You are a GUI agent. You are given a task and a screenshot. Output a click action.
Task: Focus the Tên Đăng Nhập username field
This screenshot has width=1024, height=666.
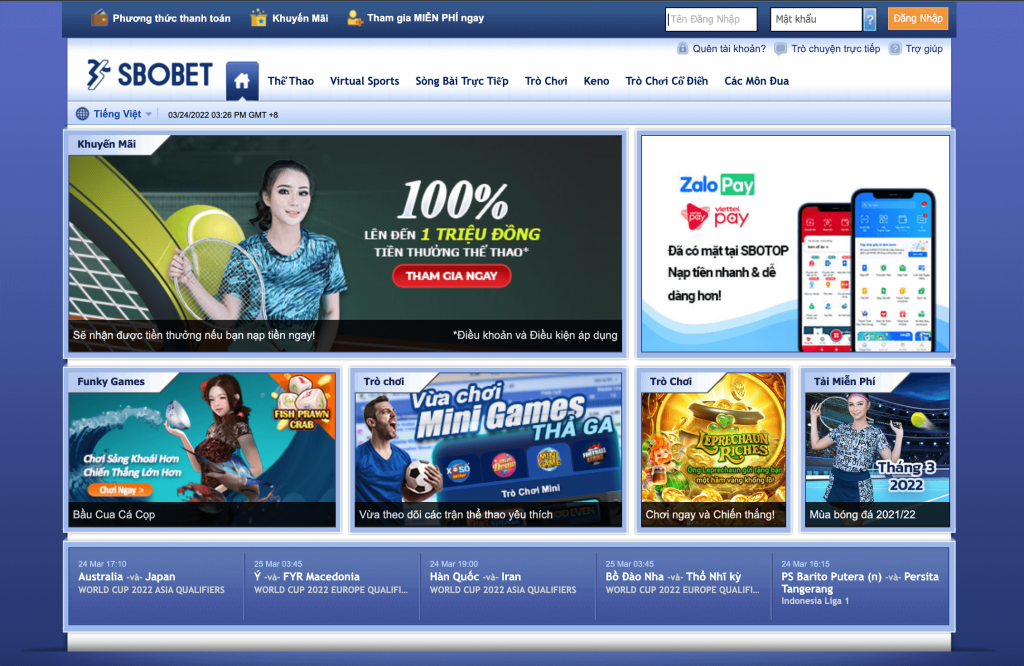(711, 20)
